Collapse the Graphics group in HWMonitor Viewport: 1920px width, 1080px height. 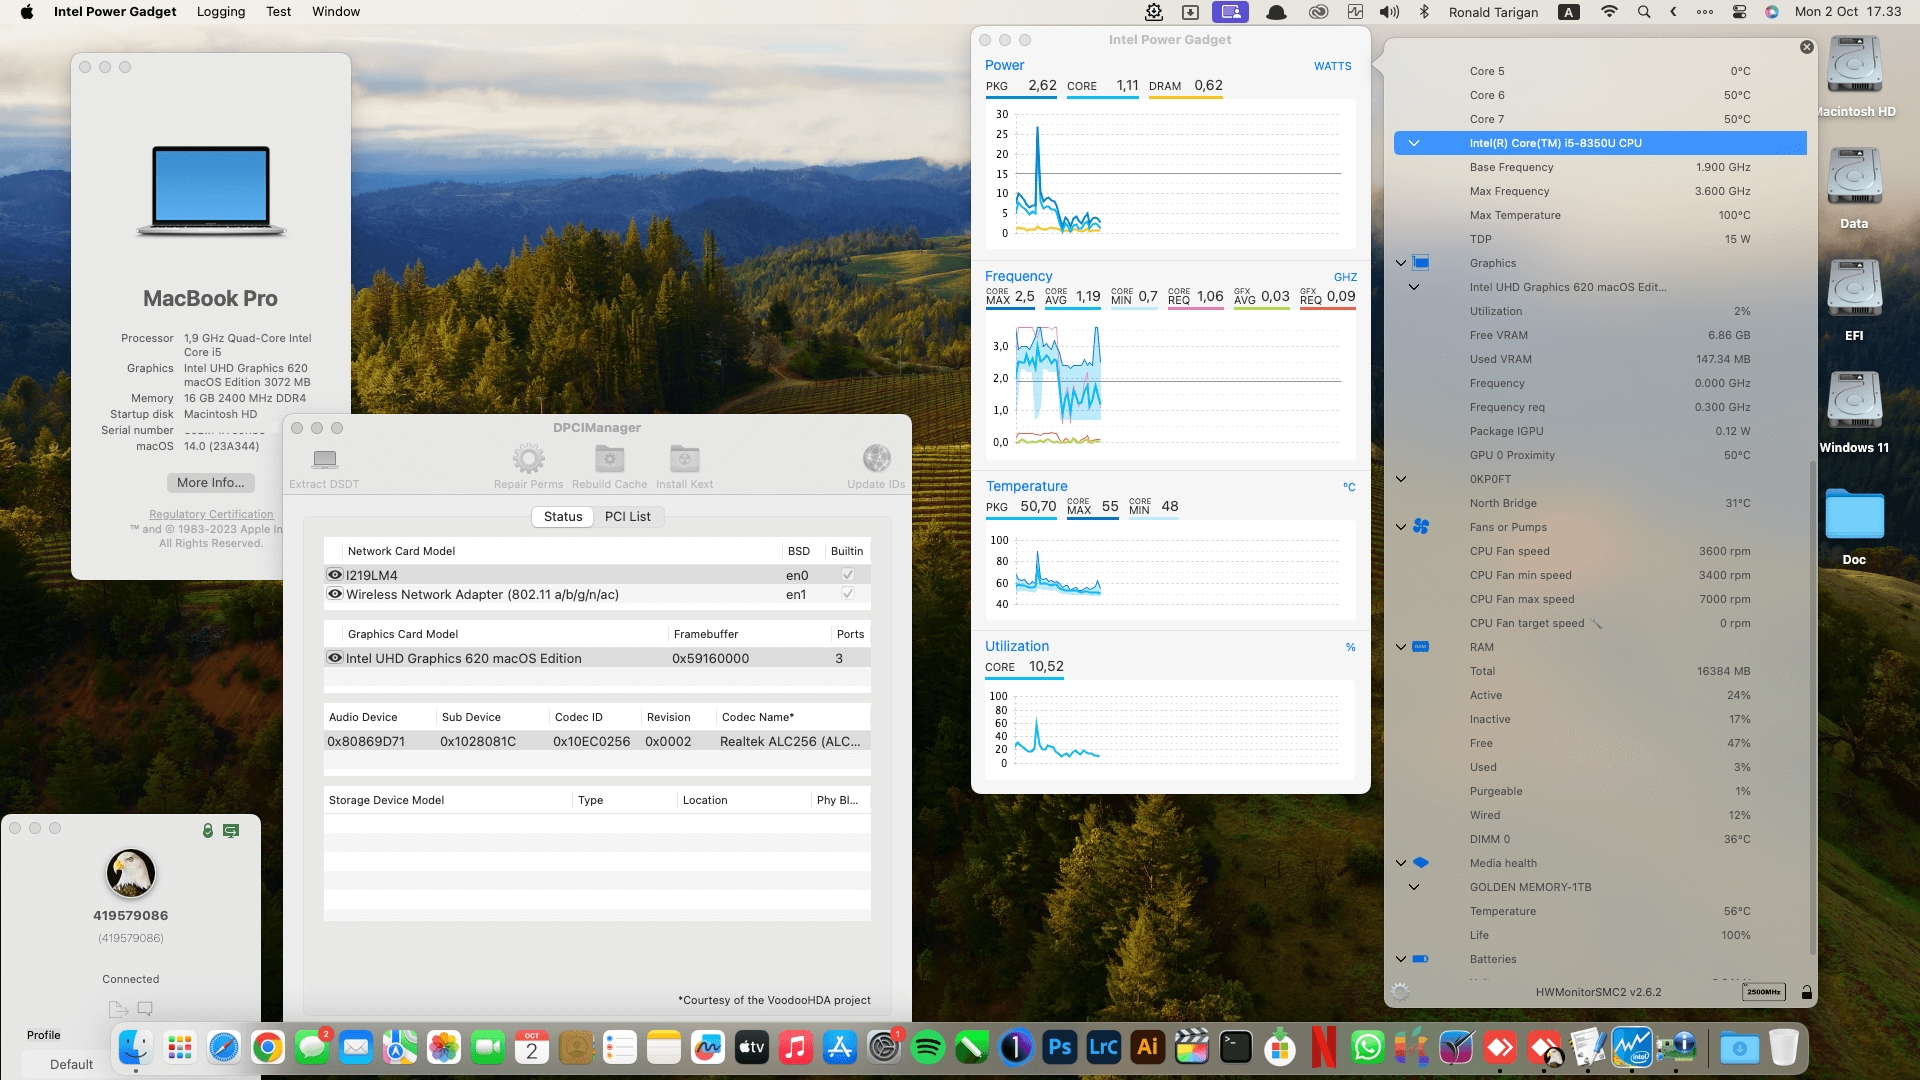(x=1401, y=263)
